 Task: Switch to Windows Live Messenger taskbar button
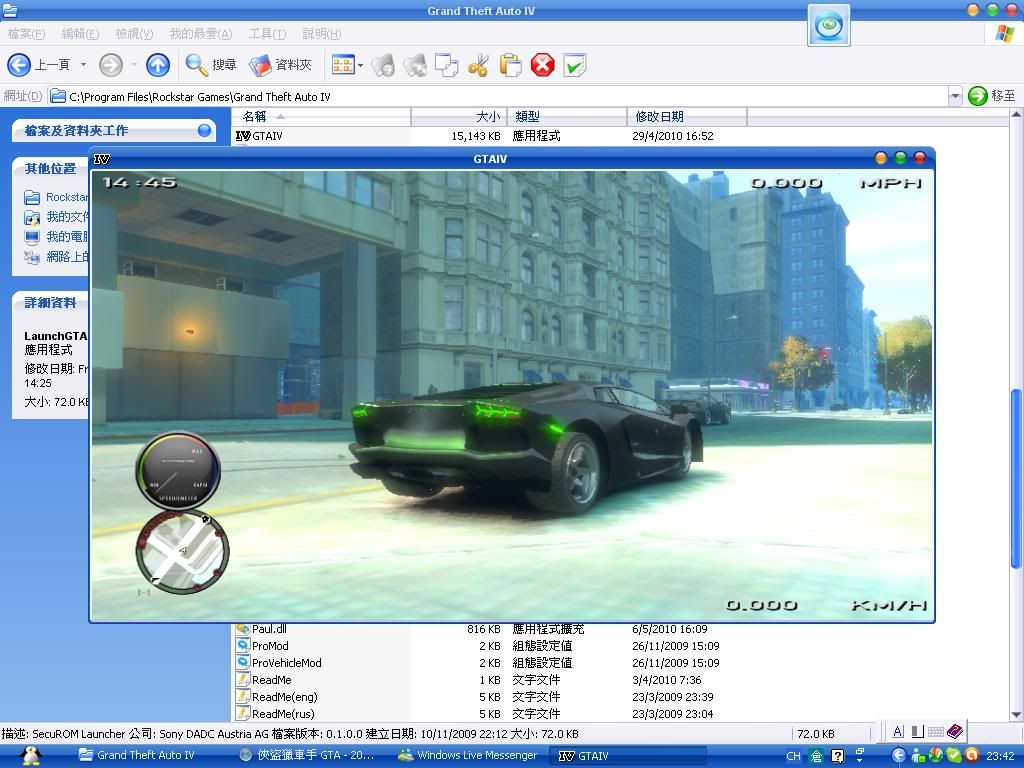(x=468, y=756)
